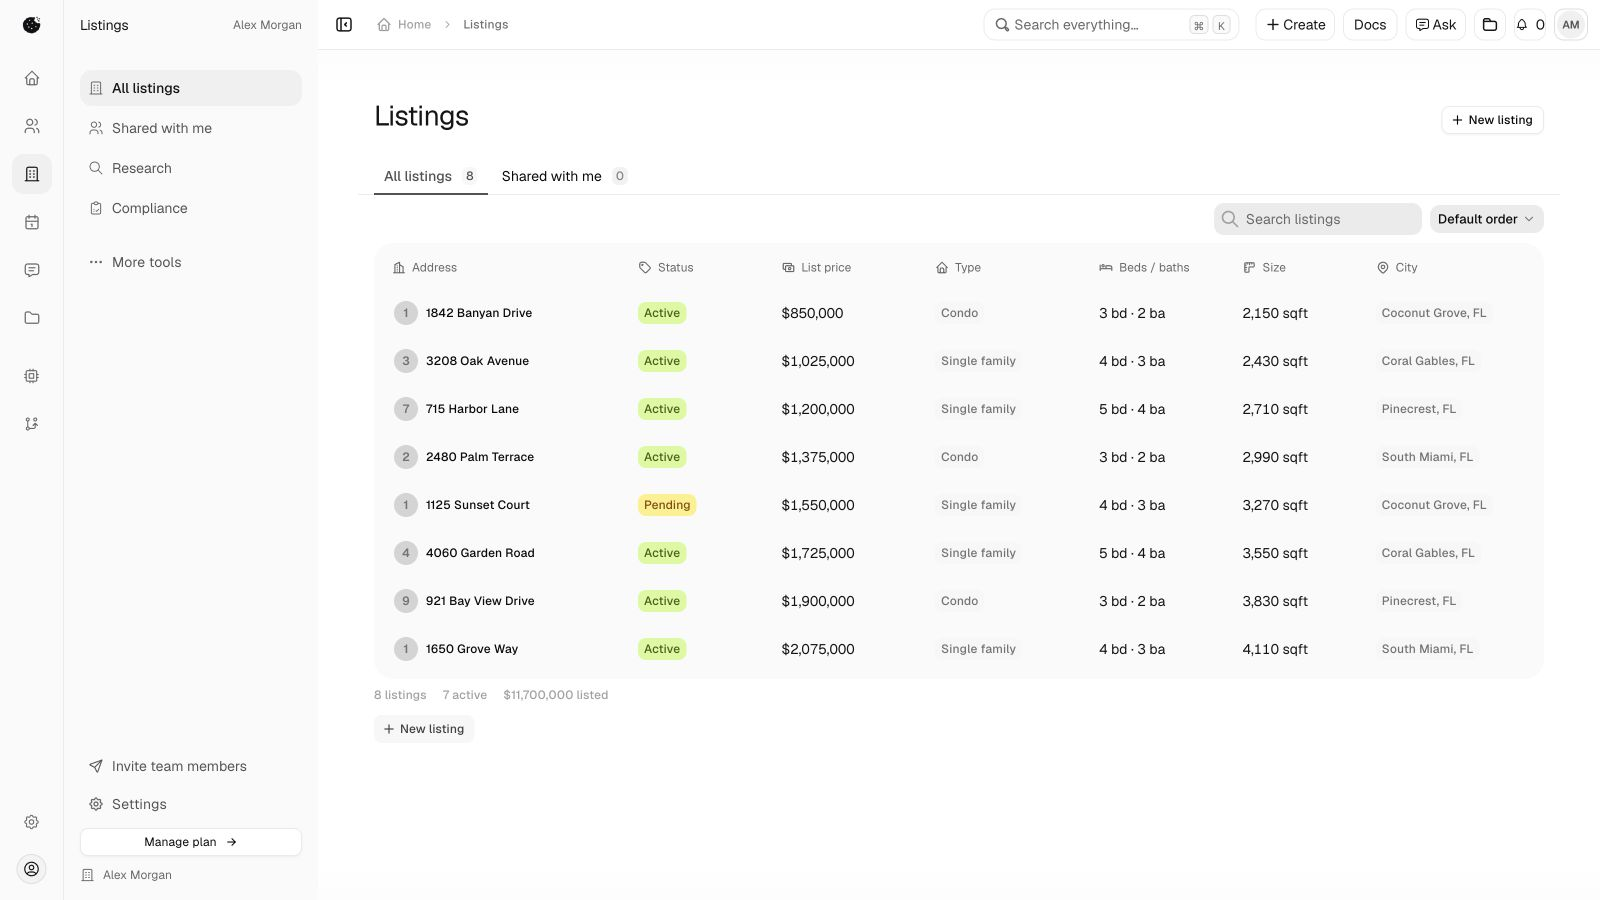Click New listing below the table

pyautogui.click(x=424, y=729)
